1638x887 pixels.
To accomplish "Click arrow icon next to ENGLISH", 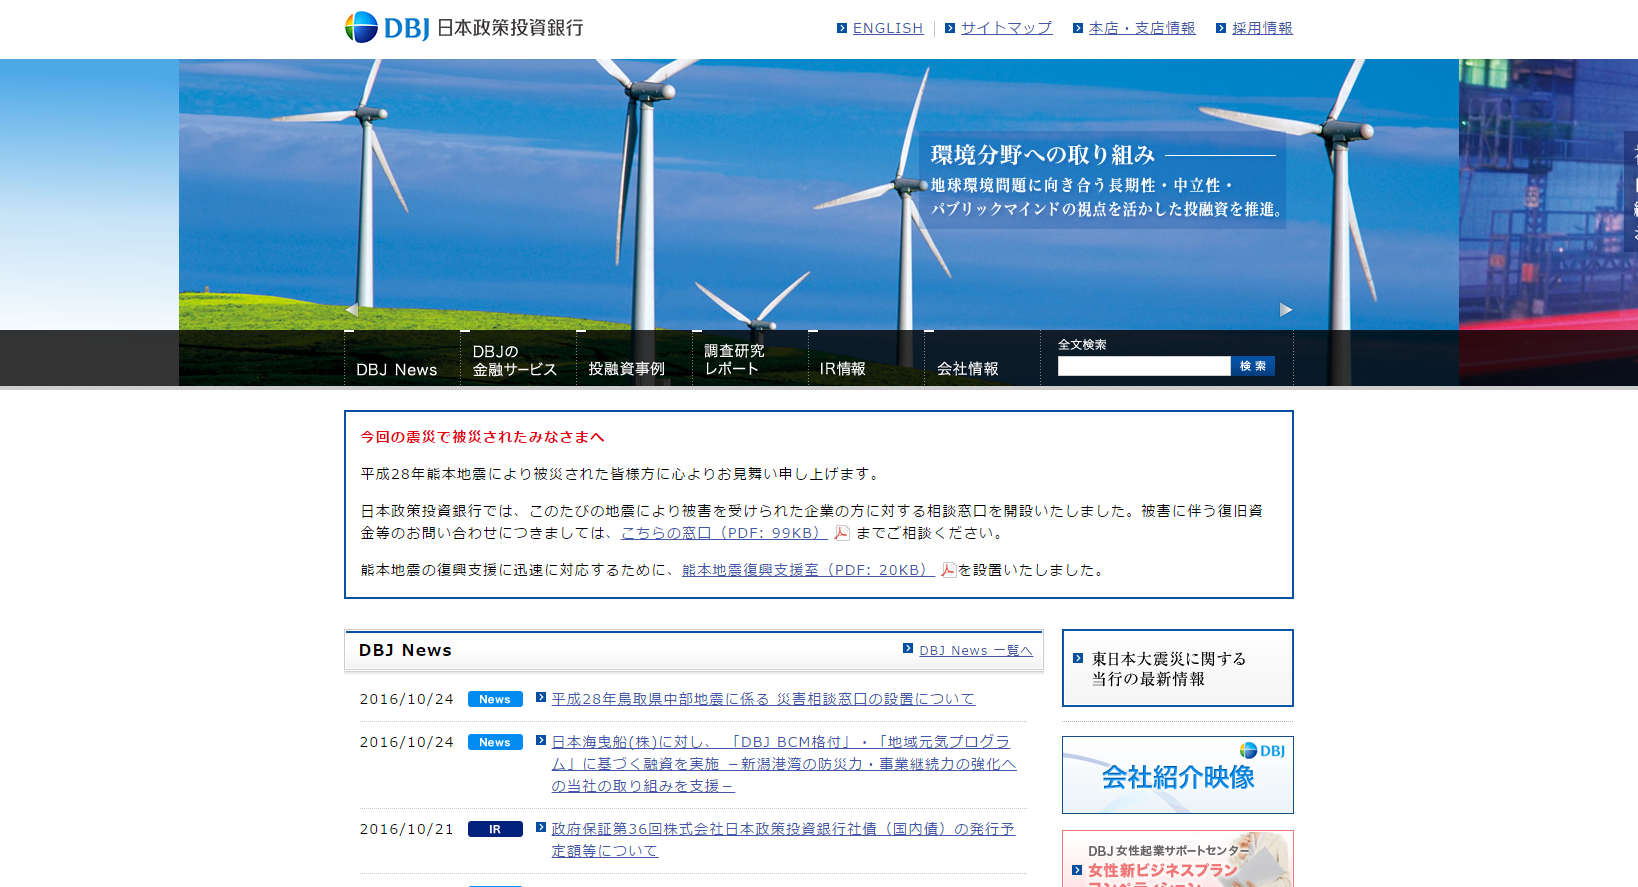I will click(842, 28).
